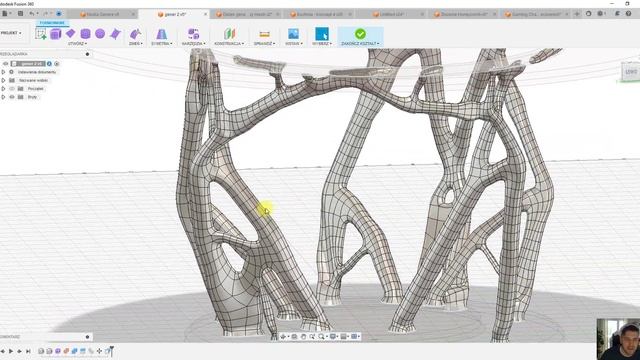
Task: Select the Sprawdź measure icon
Action: (264, 34)
